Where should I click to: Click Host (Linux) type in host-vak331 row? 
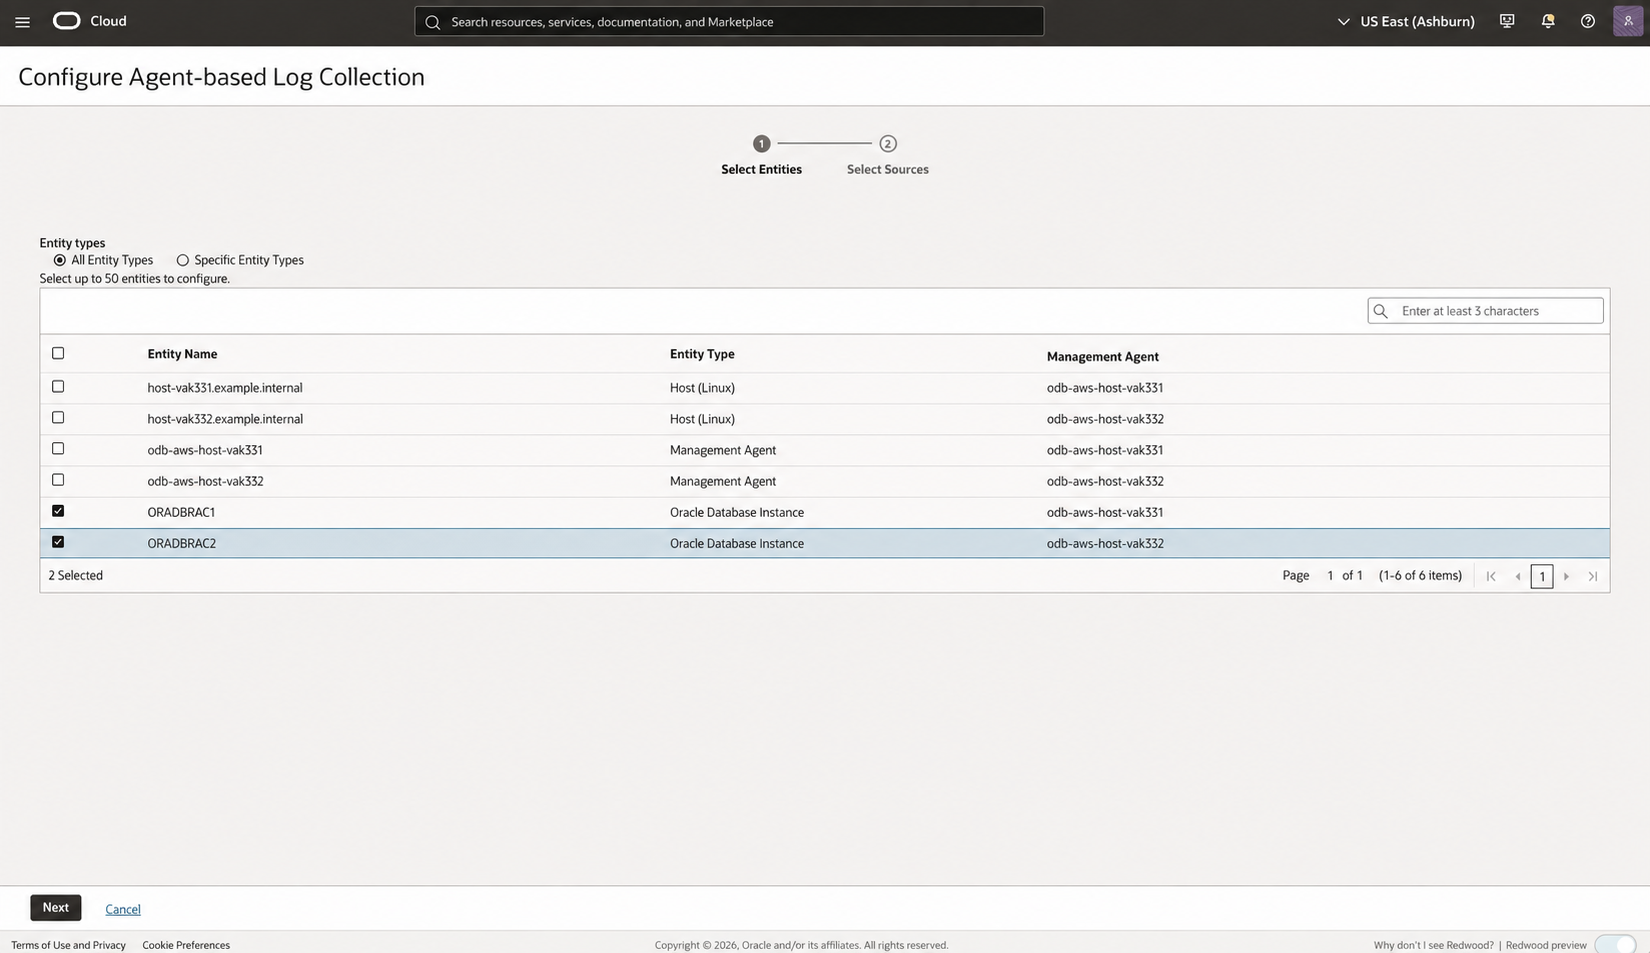point(702,388)
